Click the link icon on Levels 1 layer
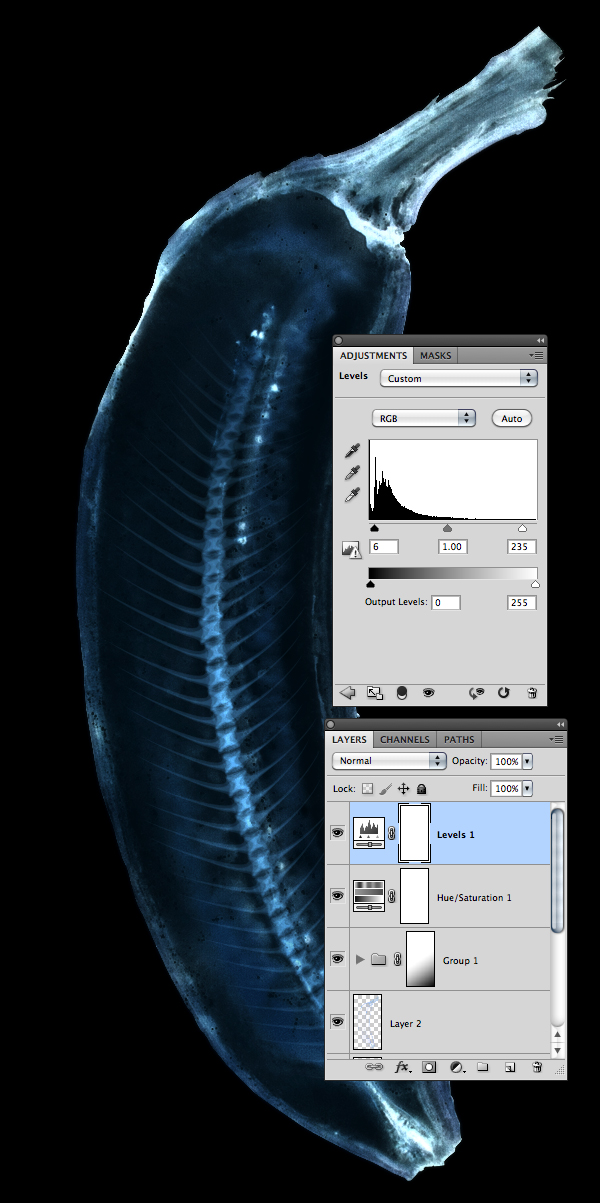600x1203 pixels. point(392,833)
